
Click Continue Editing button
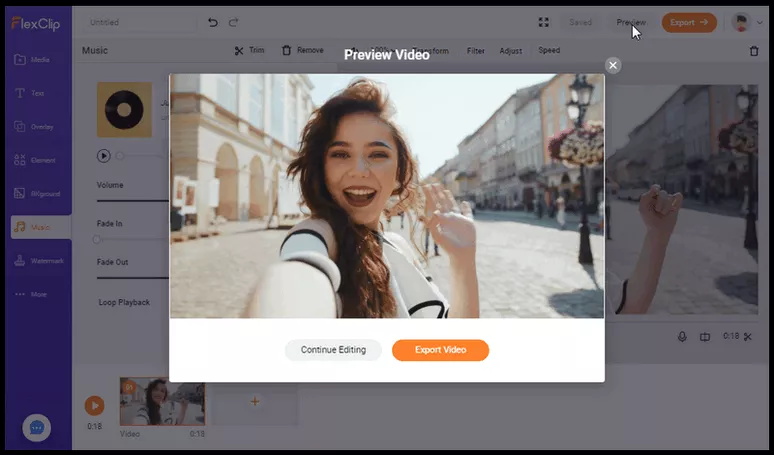333,350
